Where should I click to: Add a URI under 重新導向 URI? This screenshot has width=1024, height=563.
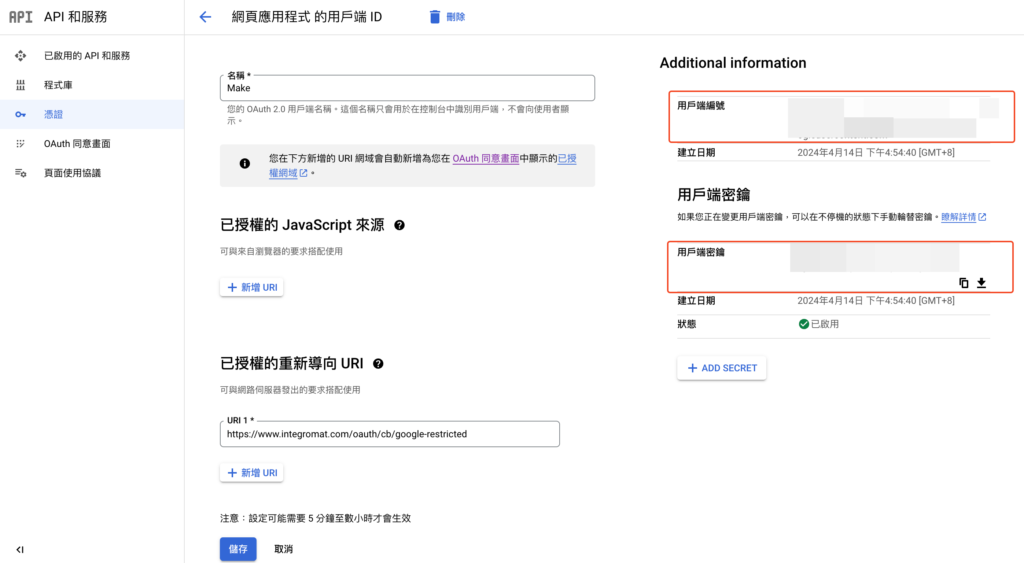pos(251,473)
